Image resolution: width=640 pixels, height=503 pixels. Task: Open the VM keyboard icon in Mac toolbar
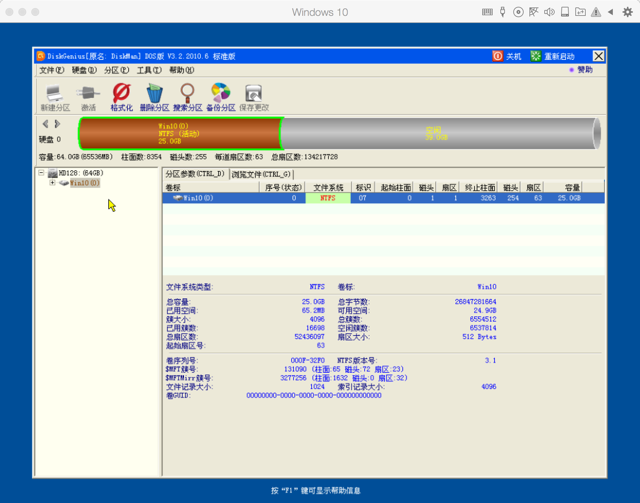point(487,12)
